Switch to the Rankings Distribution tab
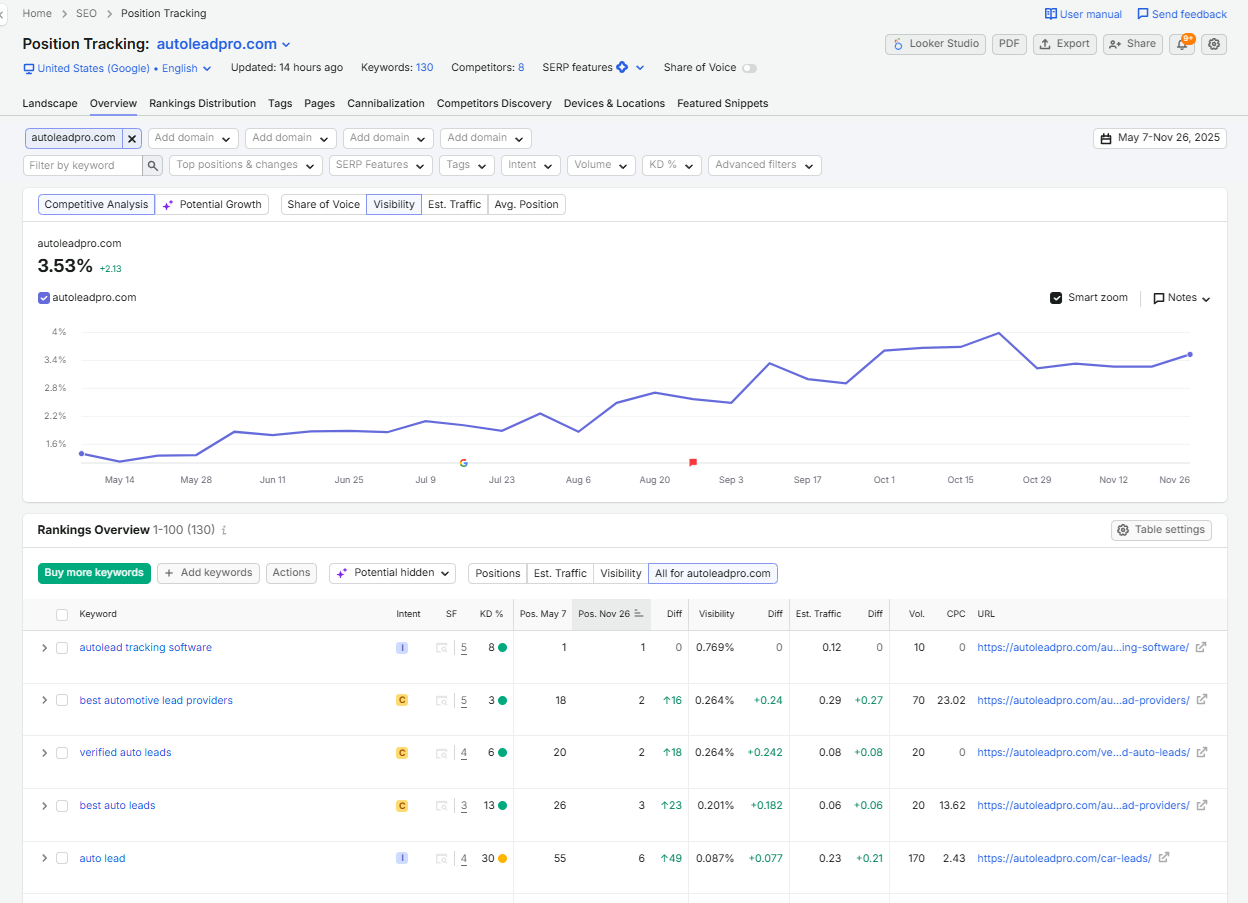 (202, 103)
